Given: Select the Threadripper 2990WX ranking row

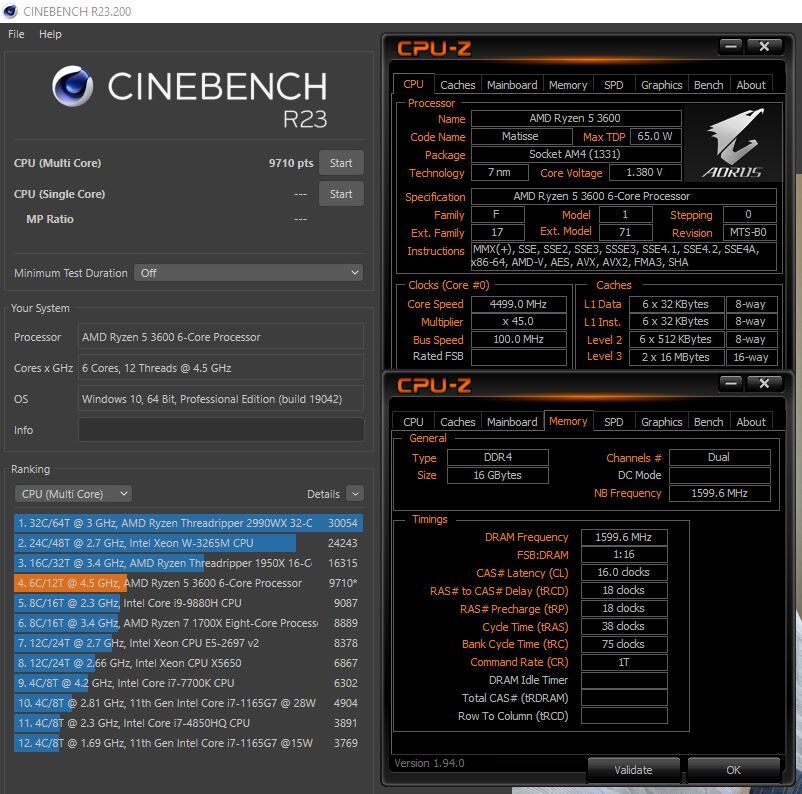Looking at the screenshot, I should pos(188,523).
